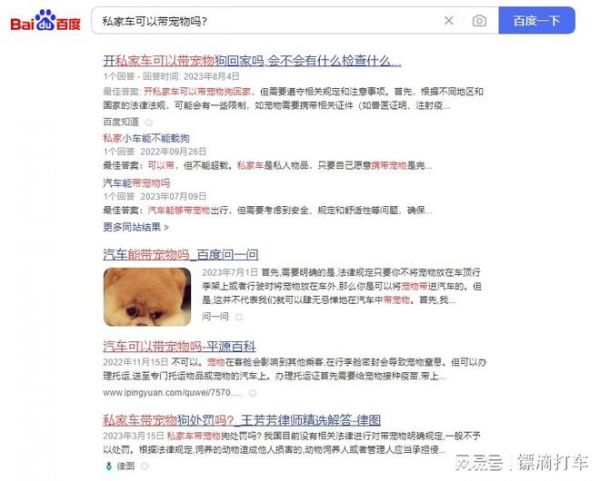Viewport: 600px width, 481px height.
Task: Click the Baidu logo
Action: pyautogui.click(x=45, y=21)
